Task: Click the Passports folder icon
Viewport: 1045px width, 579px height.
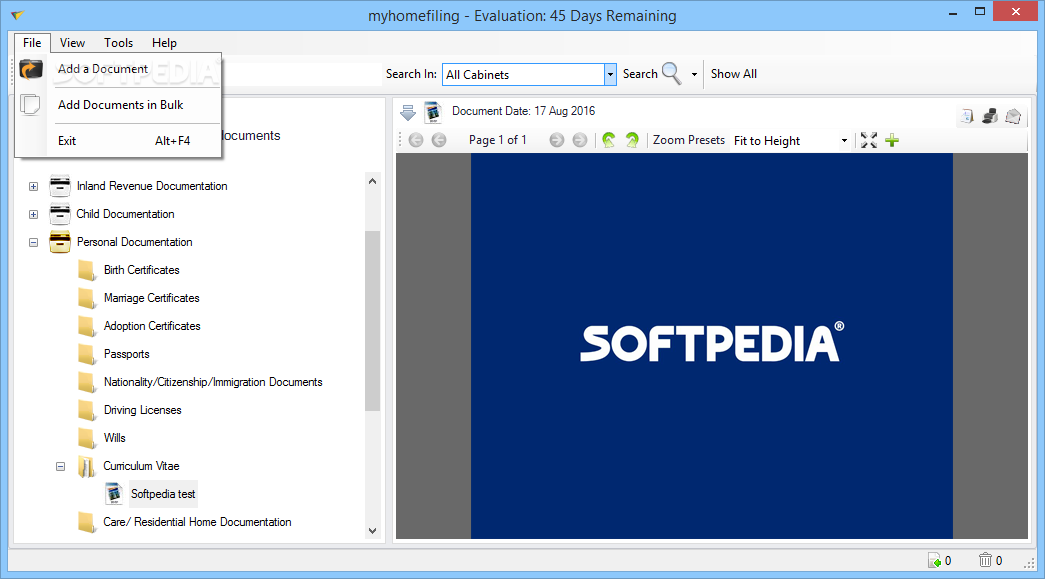Action: coord(87,354)
